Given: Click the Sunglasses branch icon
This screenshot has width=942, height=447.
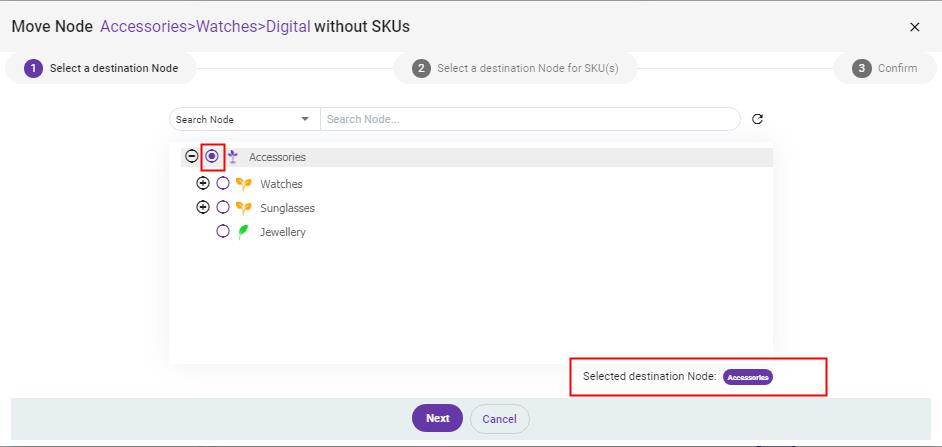Looking at the screenshot, I should [x=243, y=208].
